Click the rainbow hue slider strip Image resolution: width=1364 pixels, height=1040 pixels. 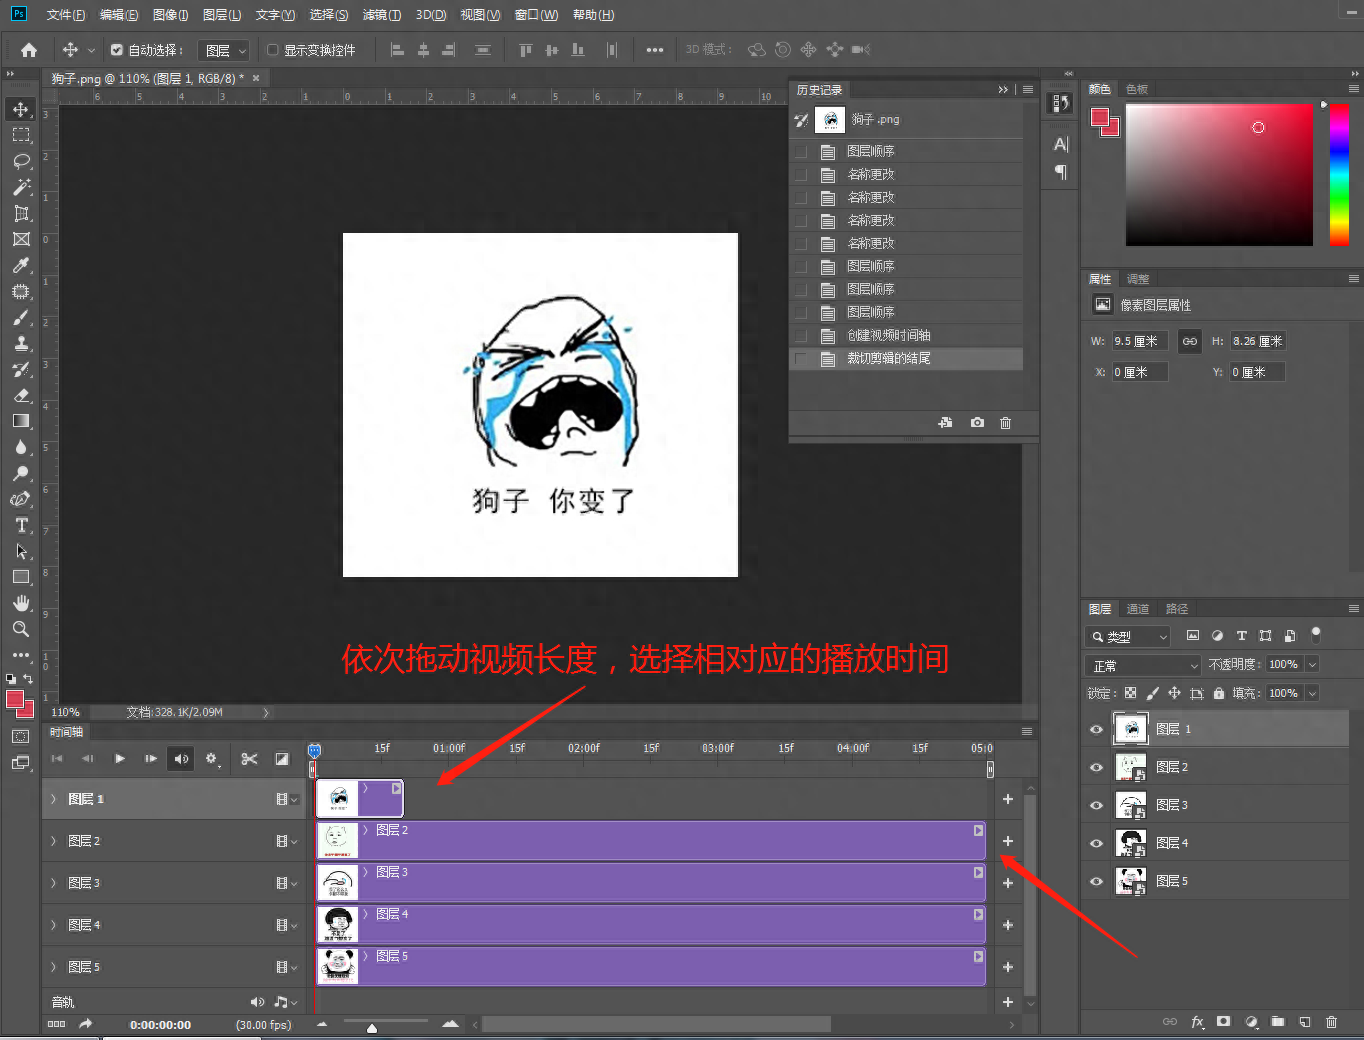[1338, 175]
